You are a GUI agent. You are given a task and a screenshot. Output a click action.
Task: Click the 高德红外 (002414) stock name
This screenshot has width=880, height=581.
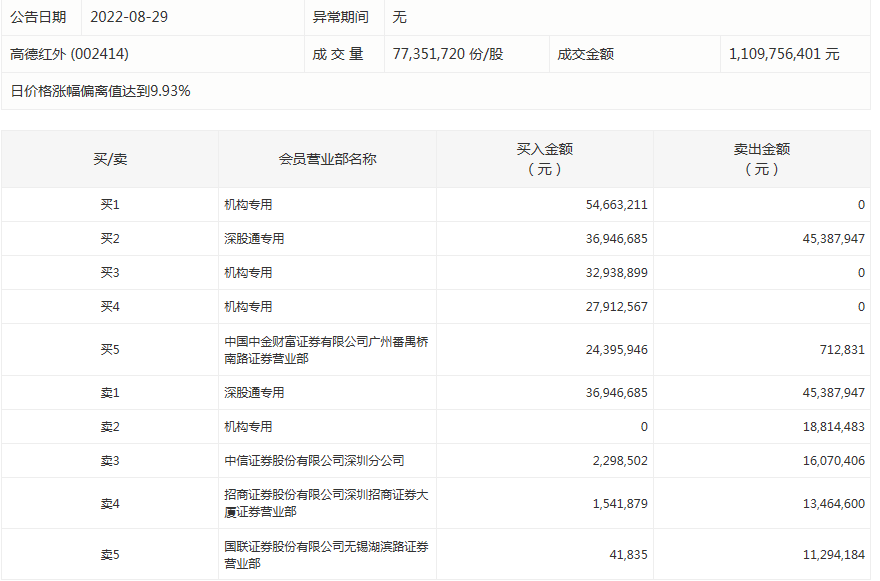coord(69,54)
